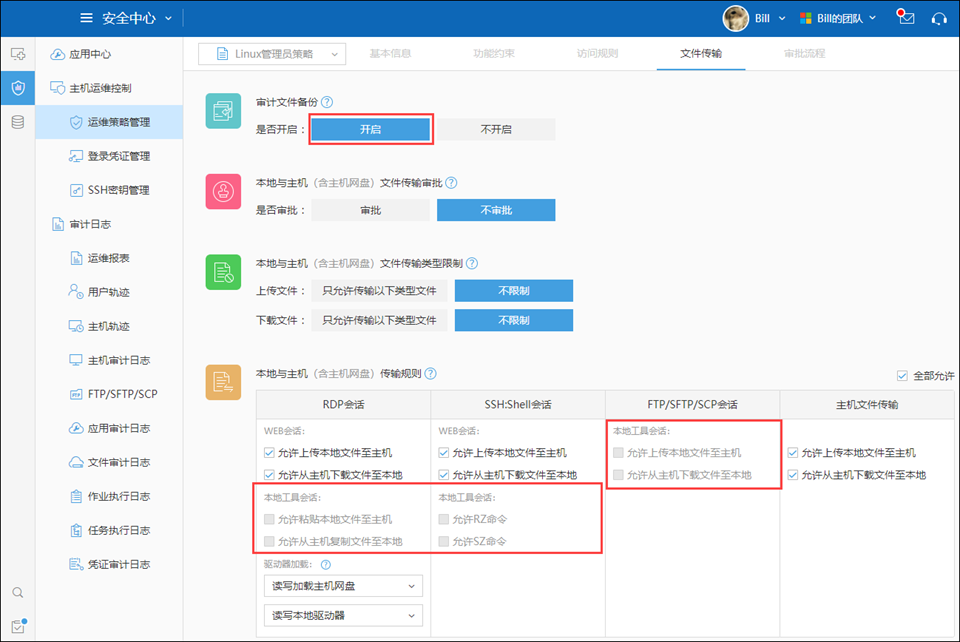The image size is (960, 642).
Task: Open the search icon at bottom left
Action: coord(17,593)
